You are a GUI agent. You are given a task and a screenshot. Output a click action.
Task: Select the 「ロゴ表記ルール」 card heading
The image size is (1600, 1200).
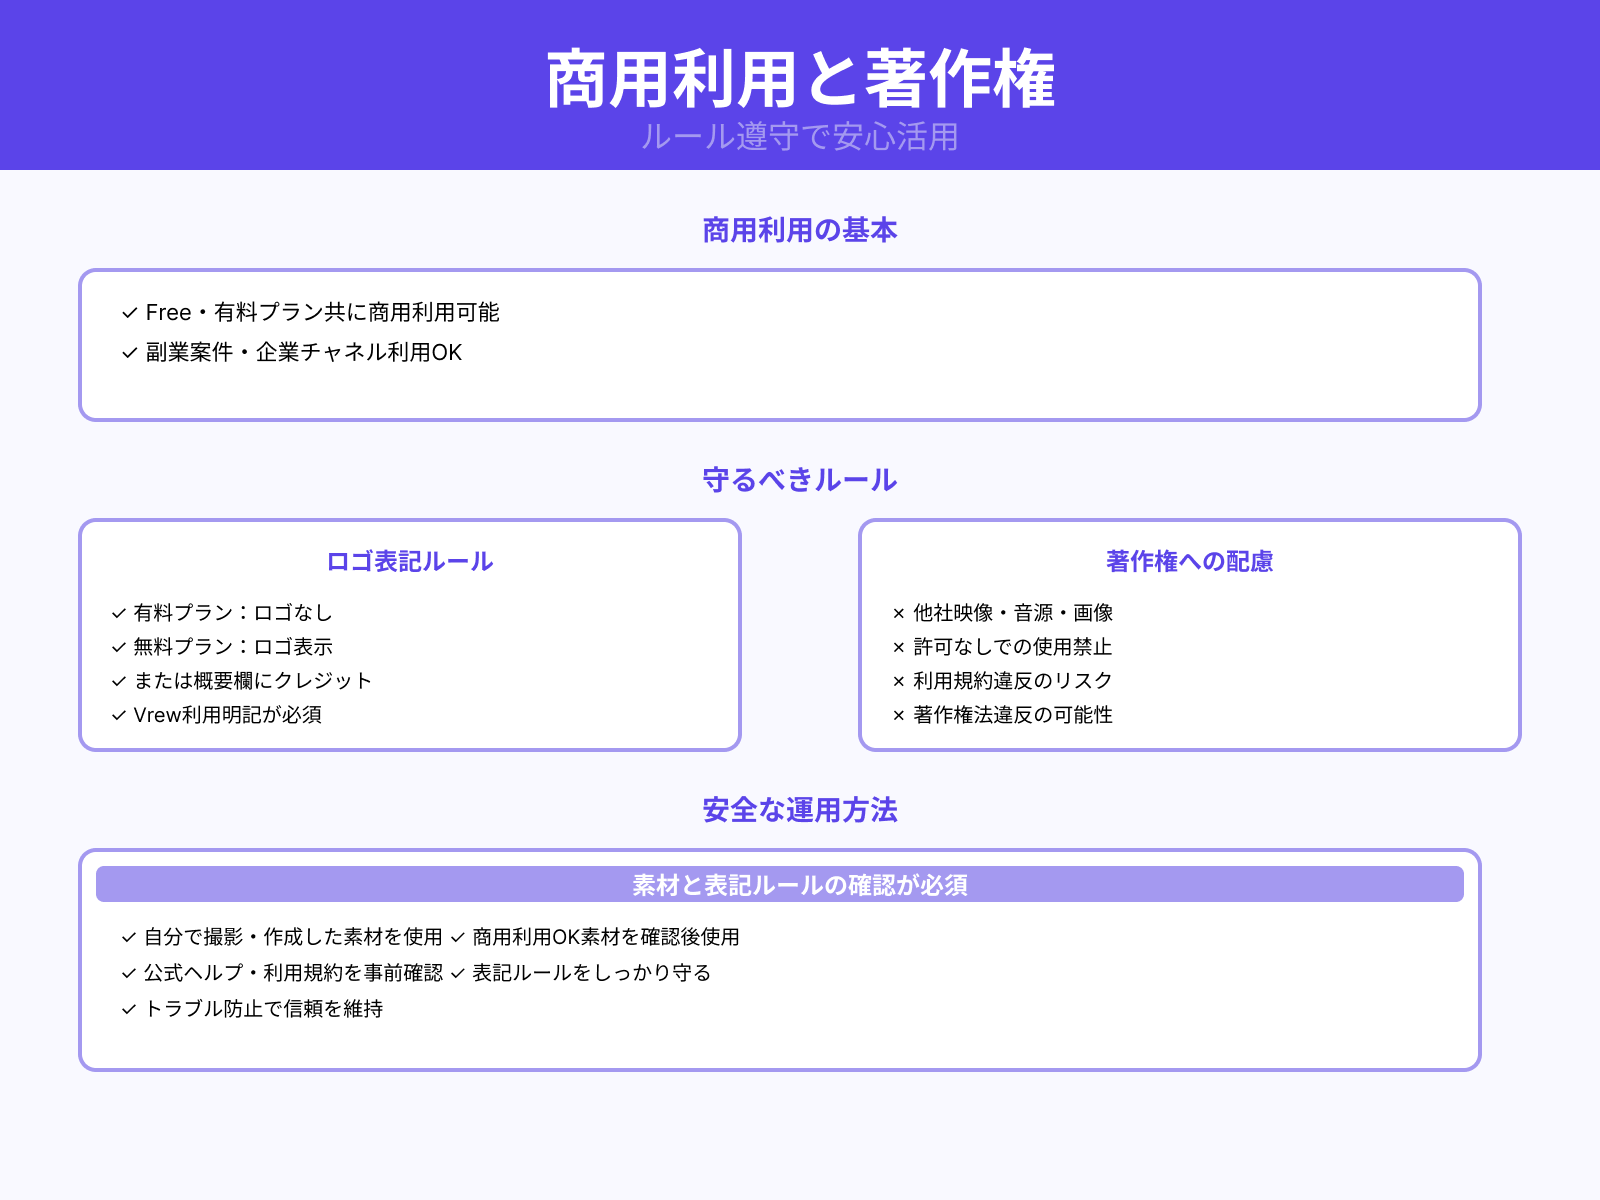coord(409,562)
